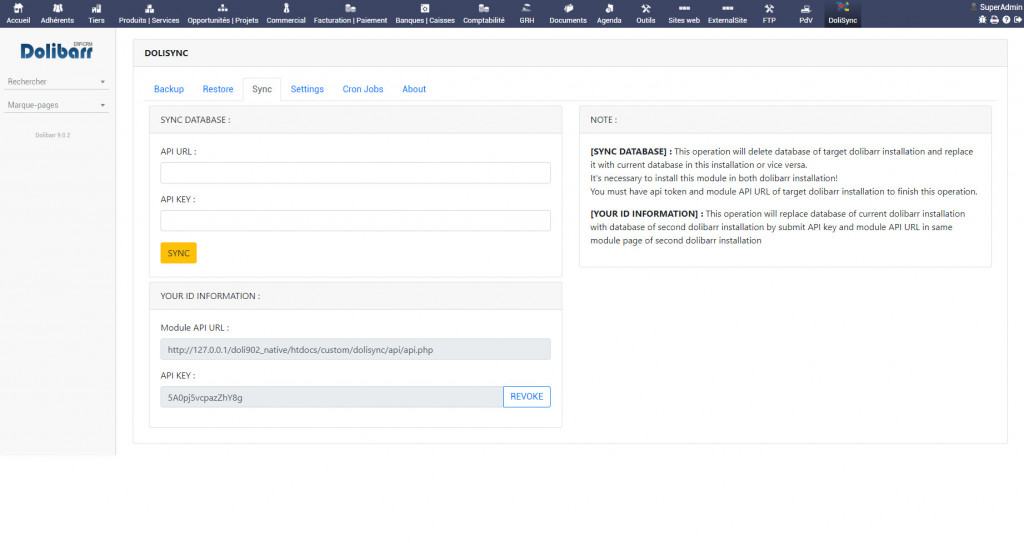Open the Commercial menu
Image resolution: width=1024 pixels, height=543 pixels.
[x=286, y=14]
